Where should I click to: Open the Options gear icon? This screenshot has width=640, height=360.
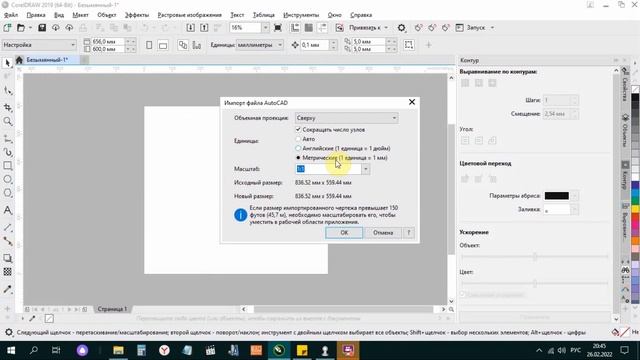[x=402, y=28]
